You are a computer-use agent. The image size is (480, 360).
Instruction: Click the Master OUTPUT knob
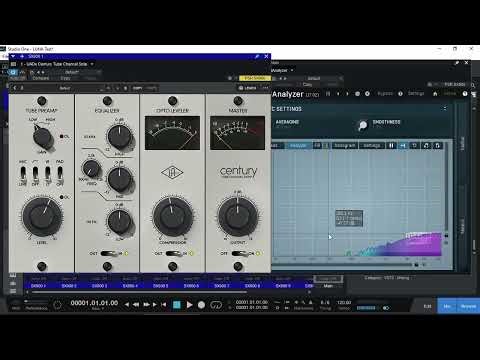(x=237, y=217)
